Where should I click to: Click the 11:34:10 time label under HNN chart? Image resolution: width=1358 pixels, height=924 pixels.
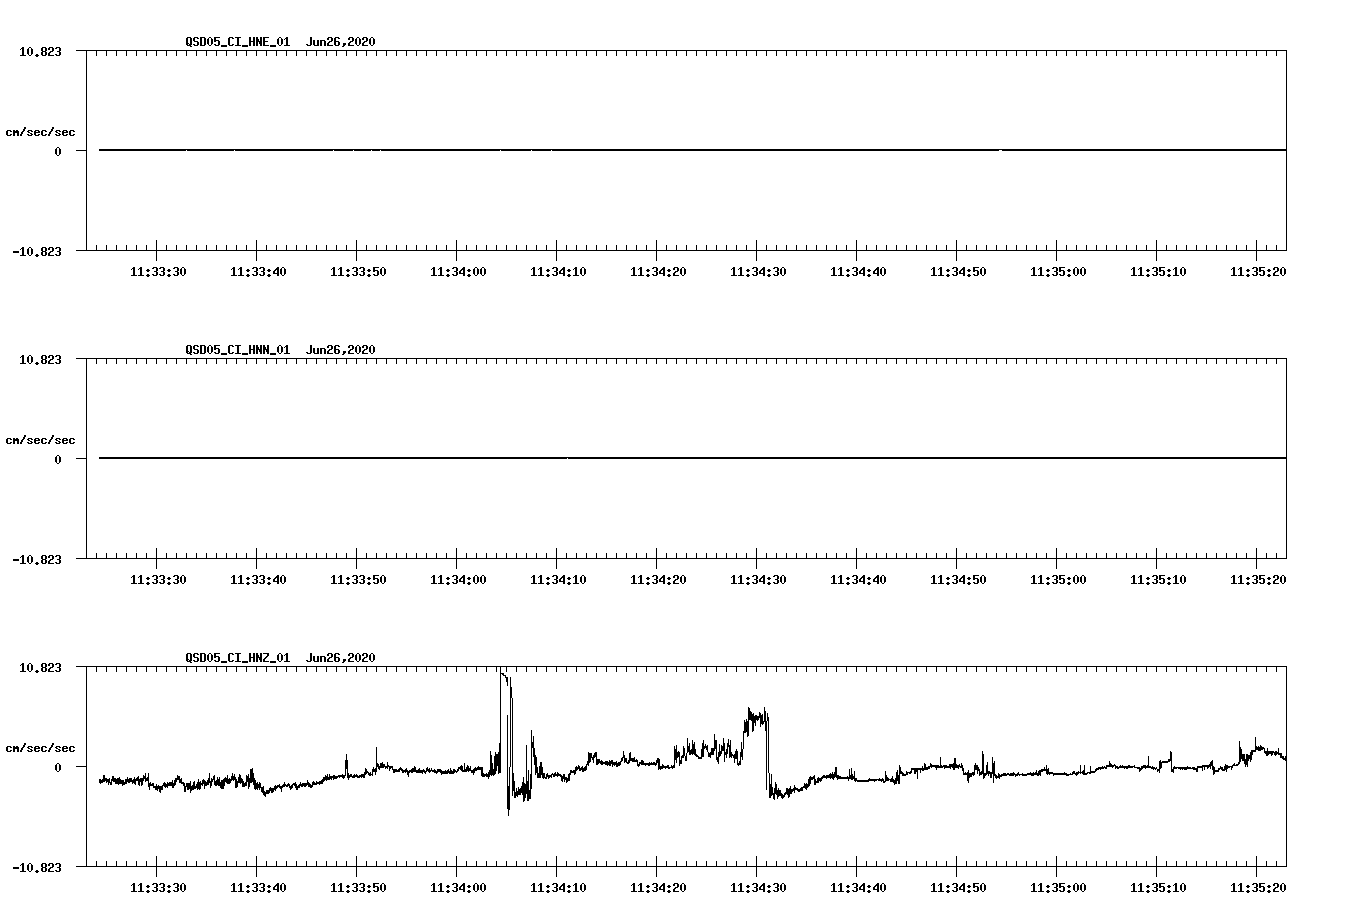coord(558,580)
